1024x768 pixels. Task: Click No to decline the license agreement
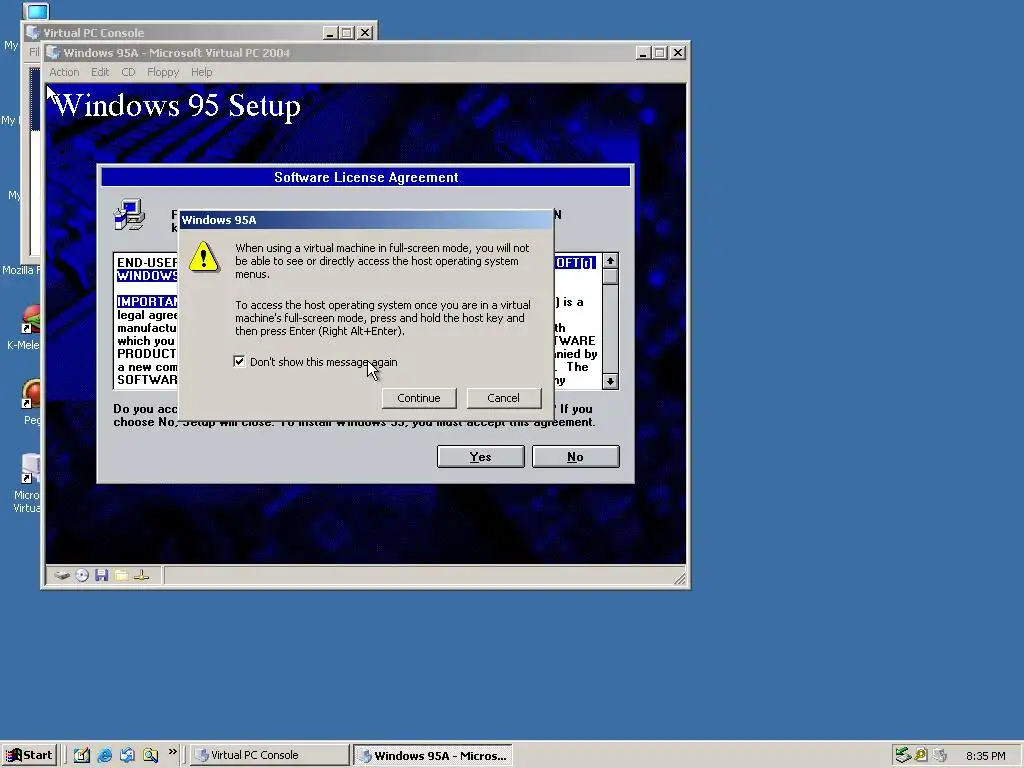(x=575, y=456)
